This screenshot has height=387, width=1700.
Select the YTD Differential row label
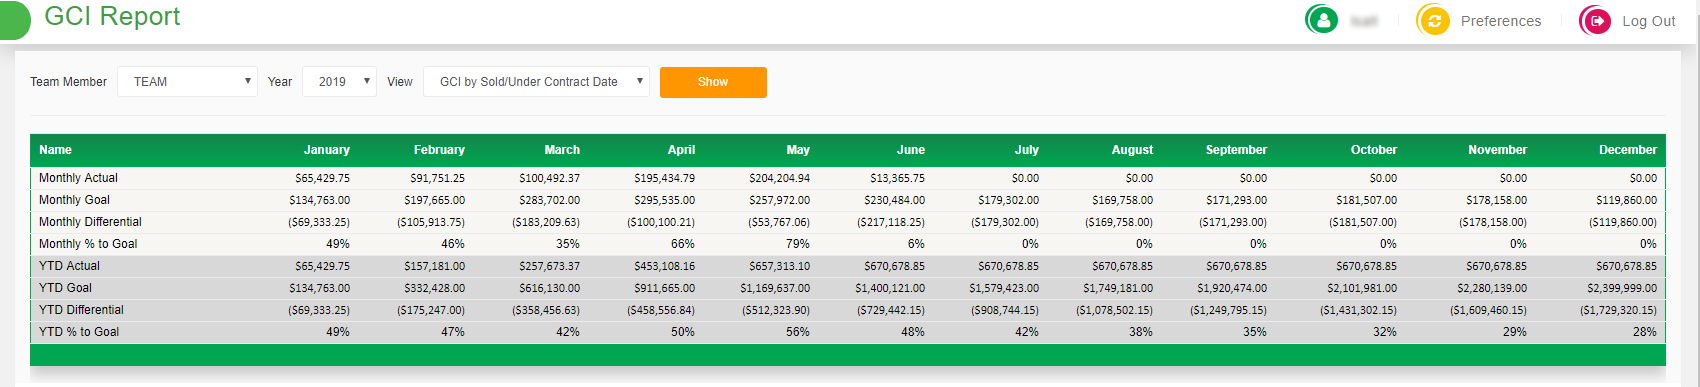(x=81, y=310)
